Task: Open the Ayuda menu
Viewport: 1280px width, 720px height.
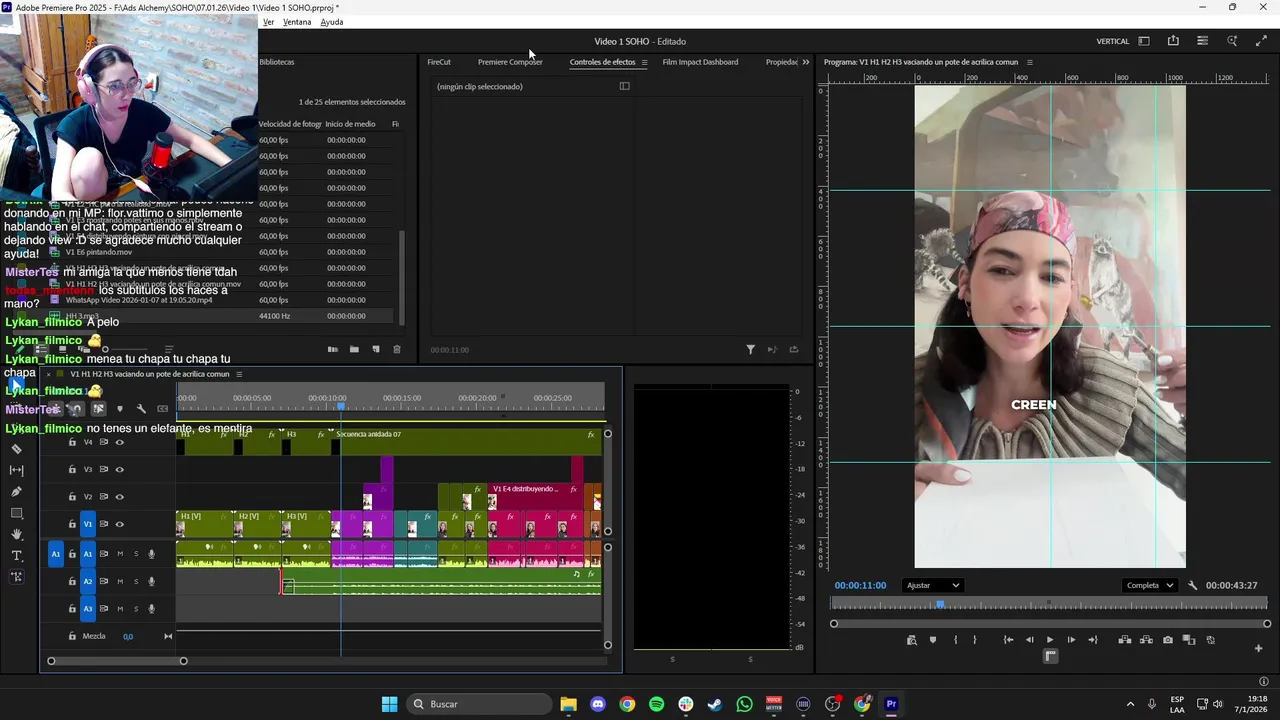Action: pos(332,22)
